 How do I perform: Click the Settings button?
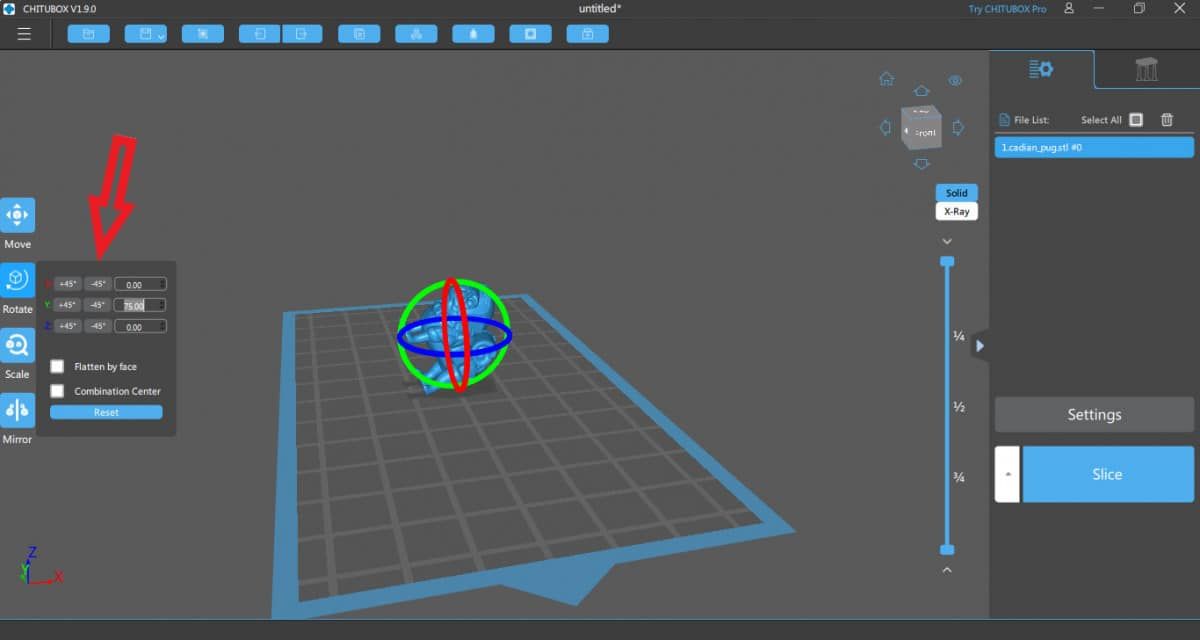point(1093,414)
